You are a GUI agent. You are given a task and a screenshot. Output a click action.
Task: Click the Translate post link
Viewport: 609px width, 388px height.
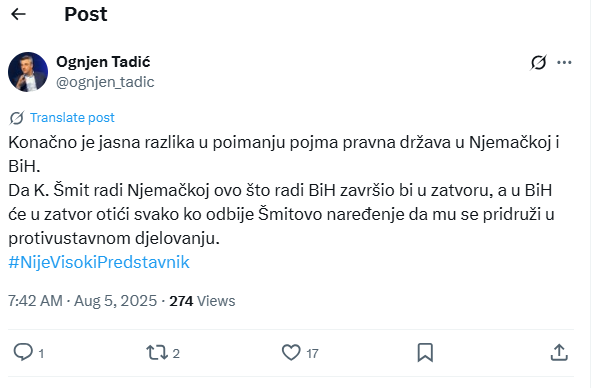[x=72, y=117]
